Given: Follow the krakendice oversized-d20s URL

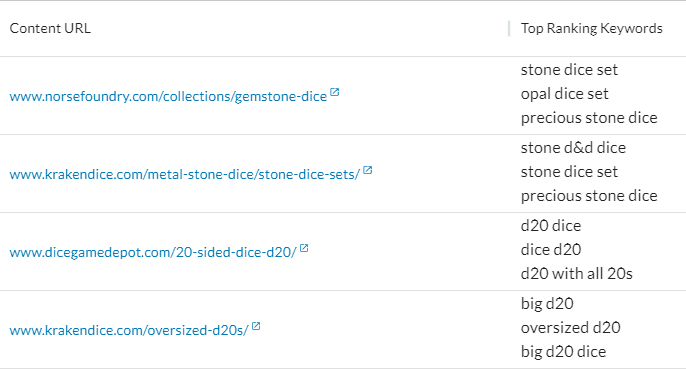Looking at the screenshot, I should click(x=129, y=330).
